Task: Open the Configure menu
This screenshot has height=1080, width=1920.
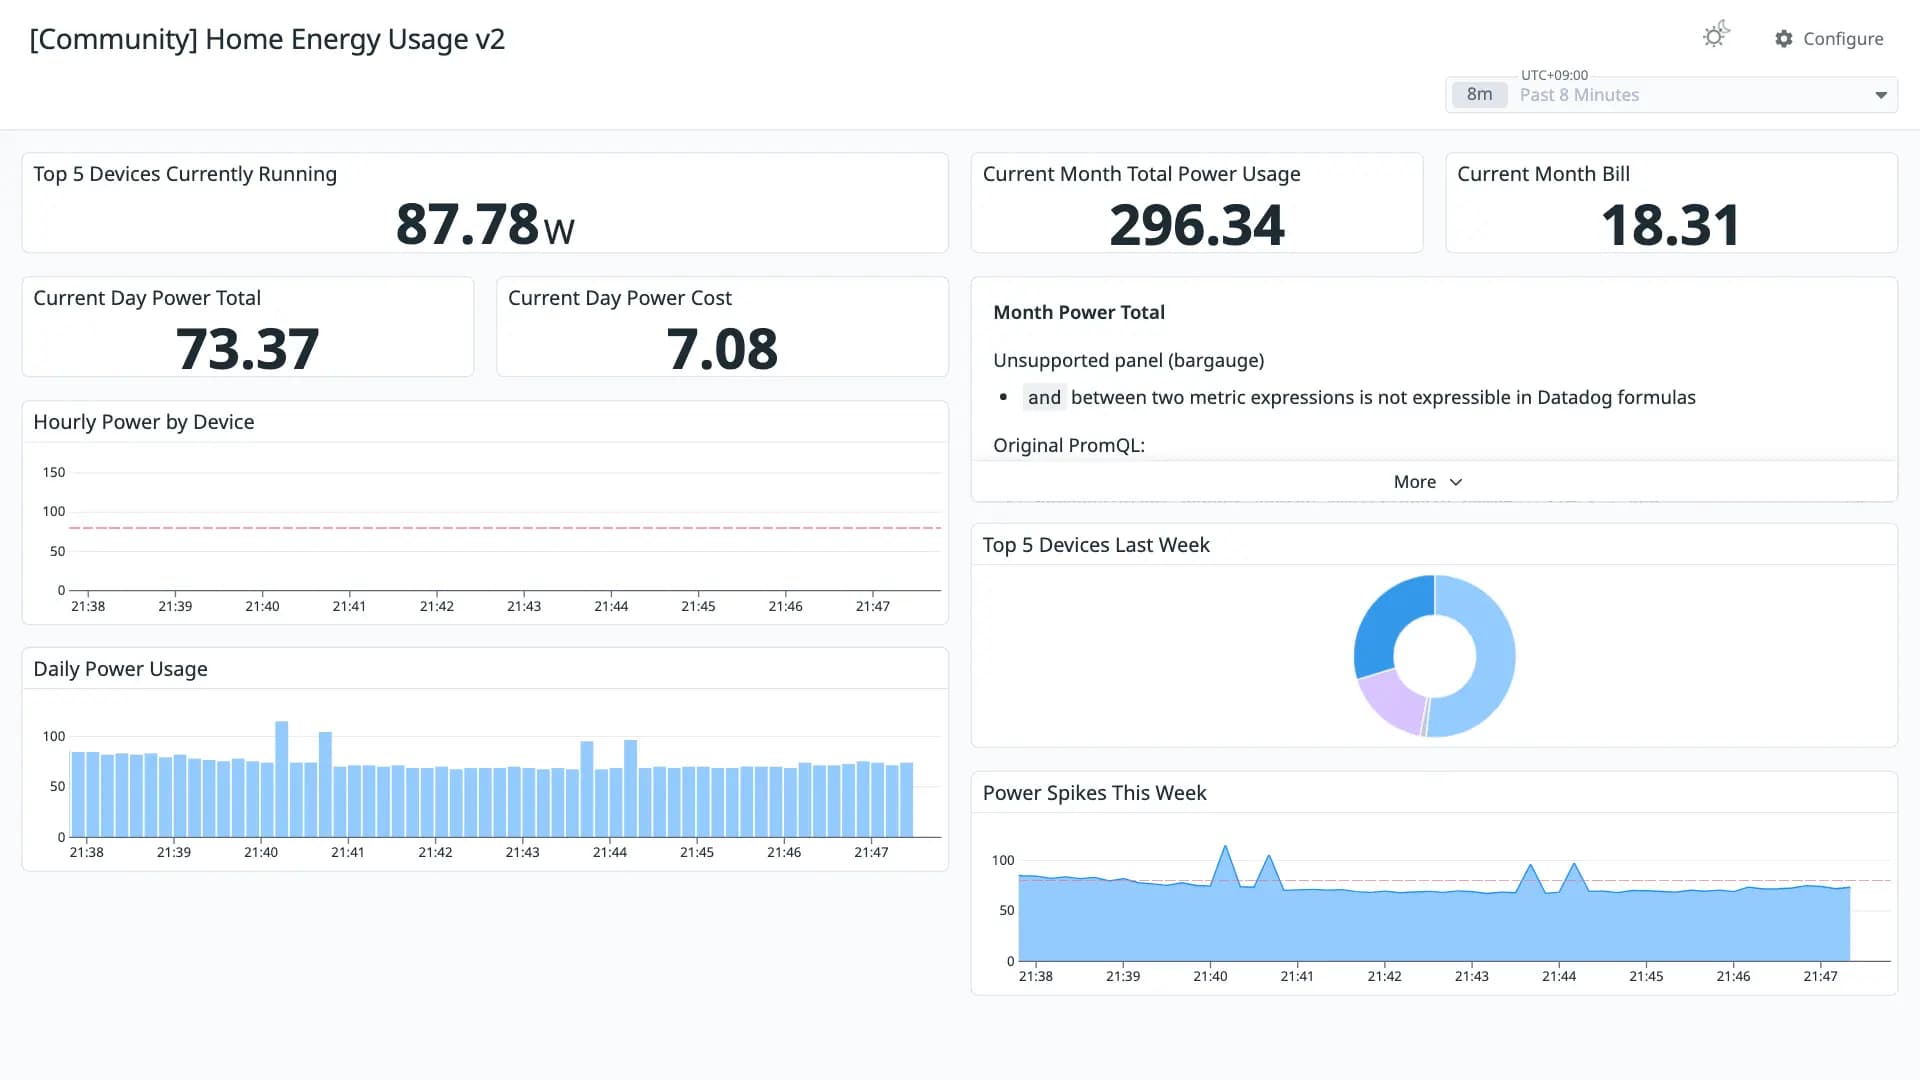Action: pyautogui.click(x=1829, y=39)
